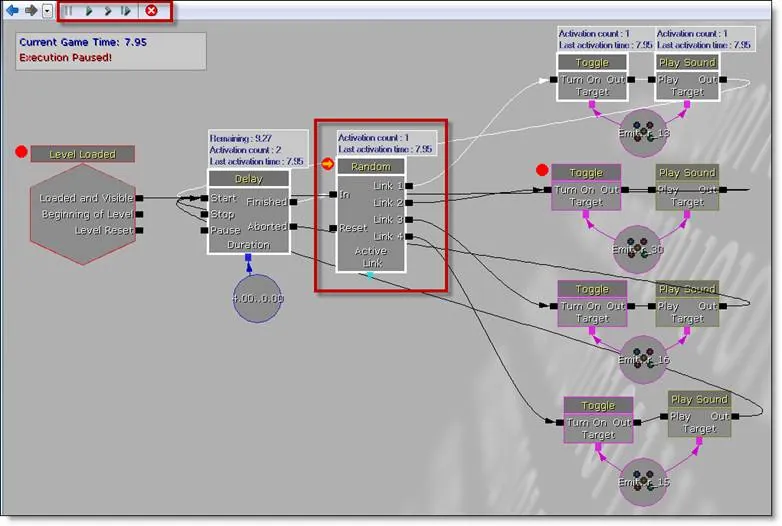Select the Play Sound node above Emitter_30
Image resolution: width=782 pixels, height=526 pixels.
(687, 187)
